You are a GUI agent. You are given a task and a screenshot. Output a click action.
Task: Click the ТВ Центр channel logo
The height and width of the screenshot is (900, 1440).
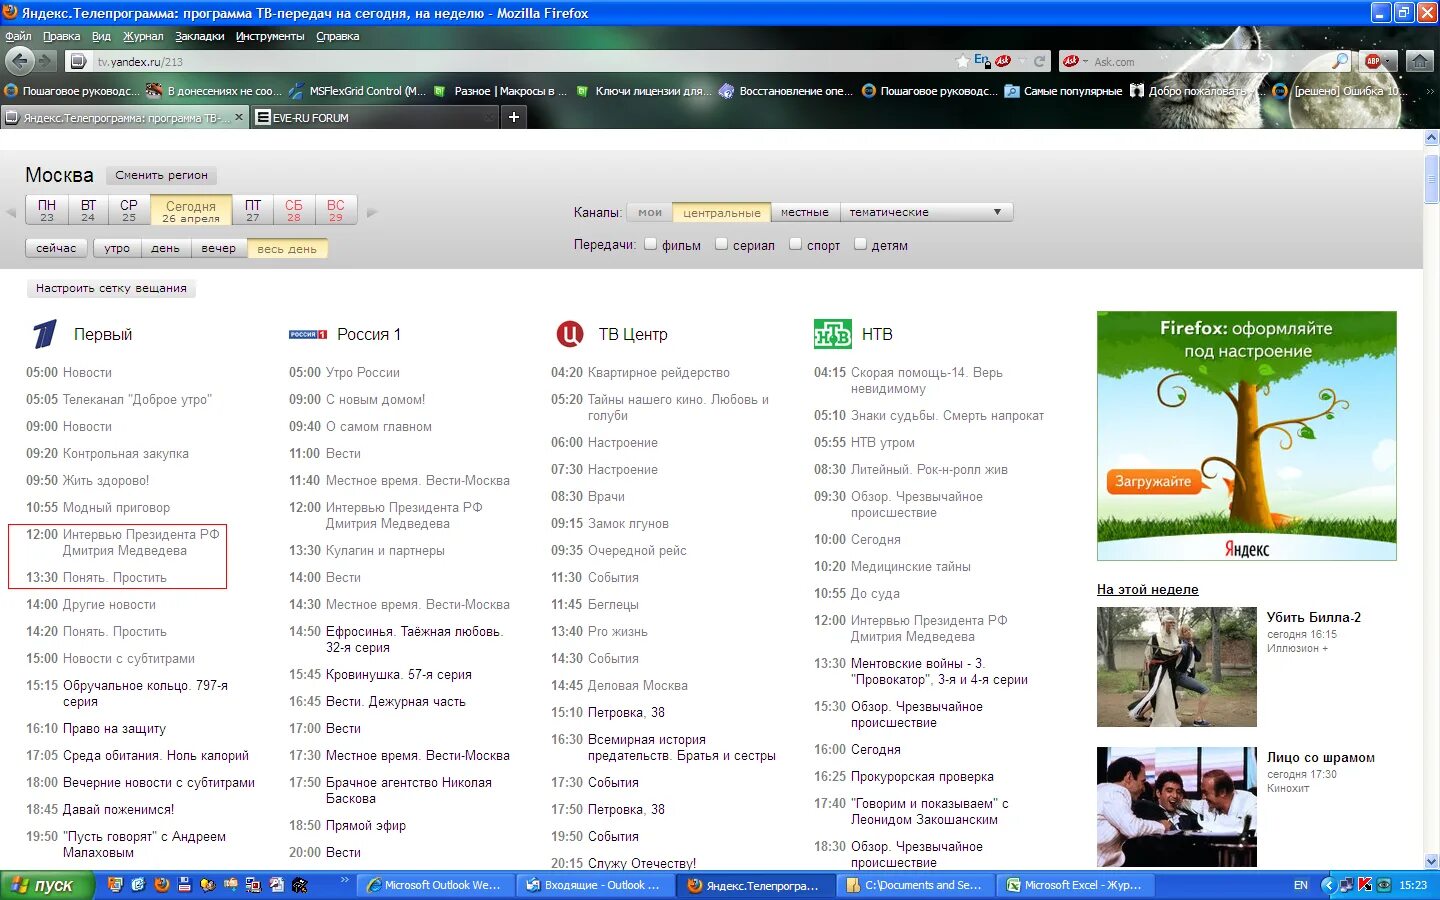pos(569,333)
